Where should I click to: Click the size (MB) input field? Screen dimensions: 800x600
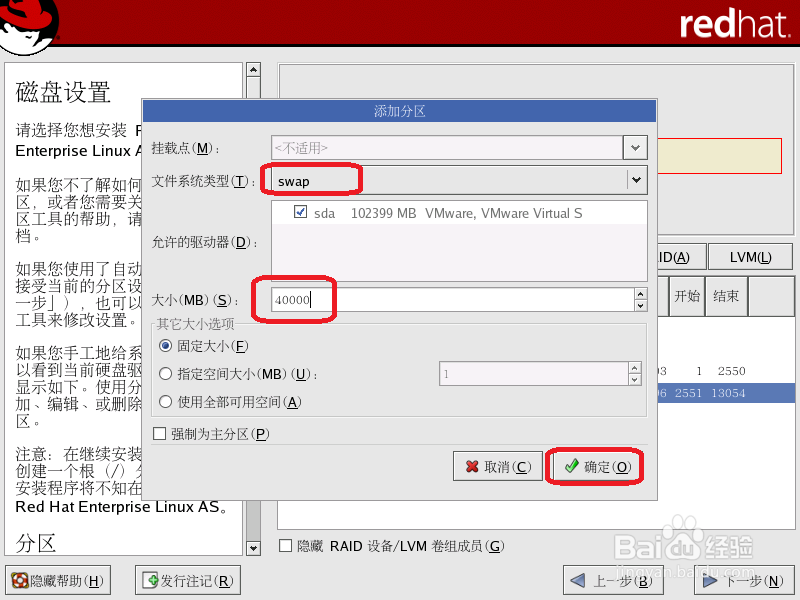click(453, 299)
